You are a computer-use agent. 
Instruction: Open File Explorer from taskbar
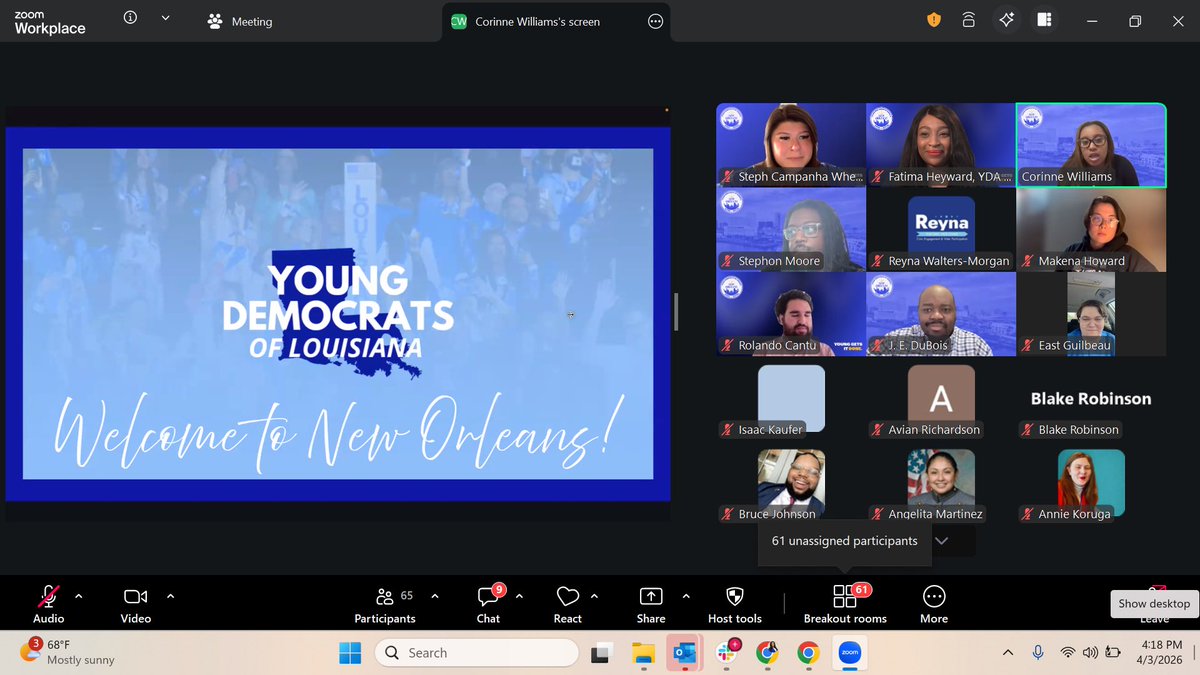tap(643, 653)
